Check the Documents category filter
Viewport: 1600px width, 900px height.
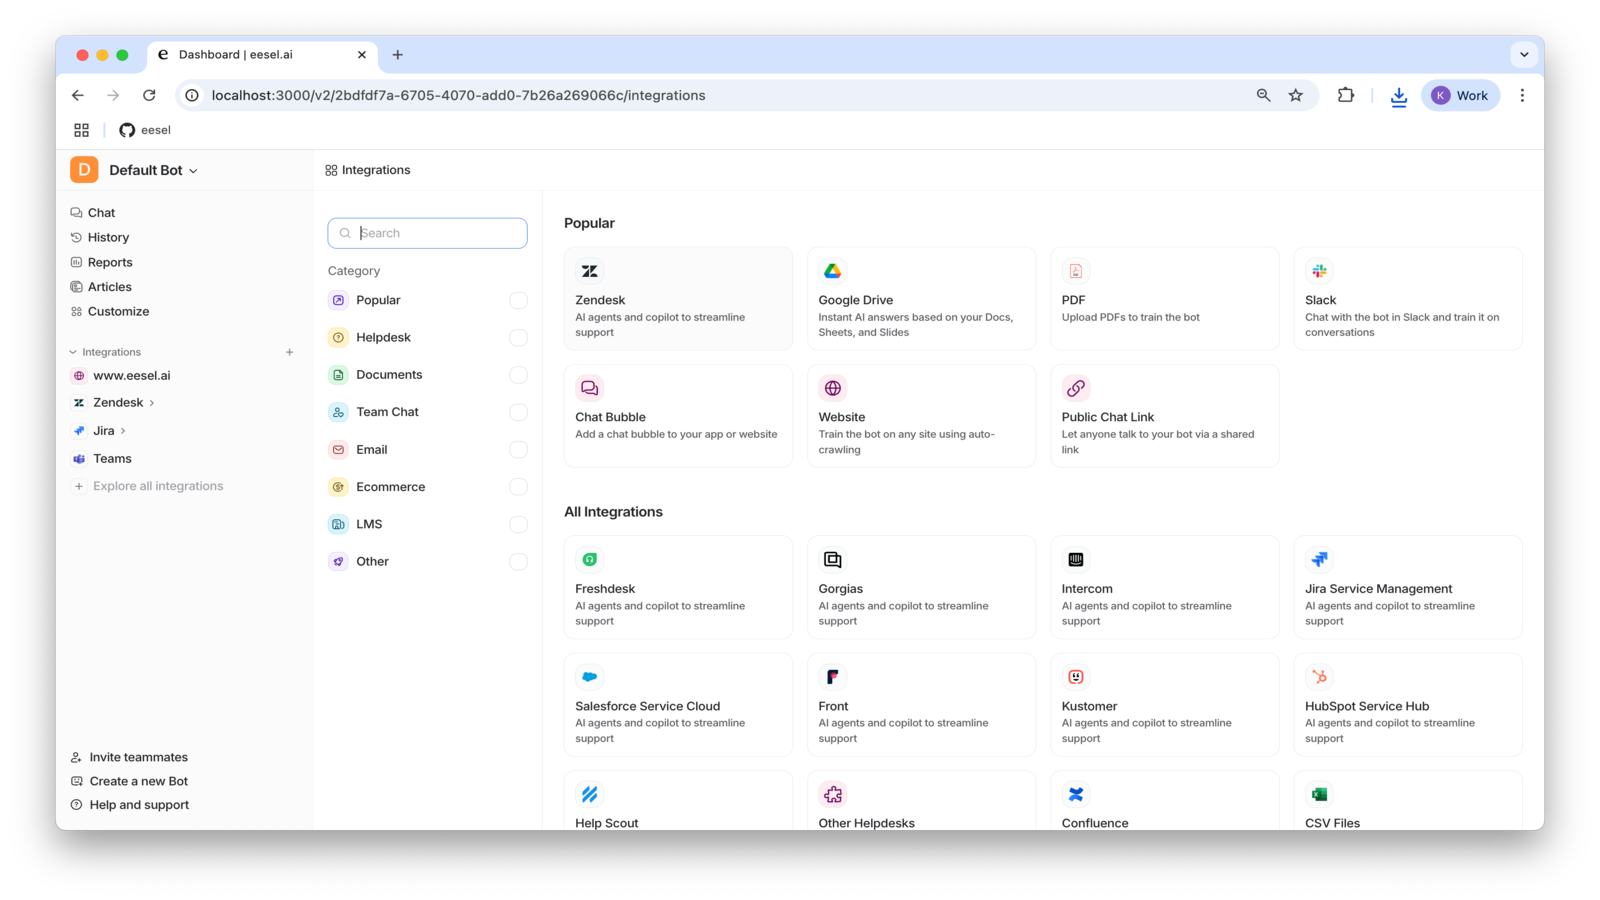[518, 374]
